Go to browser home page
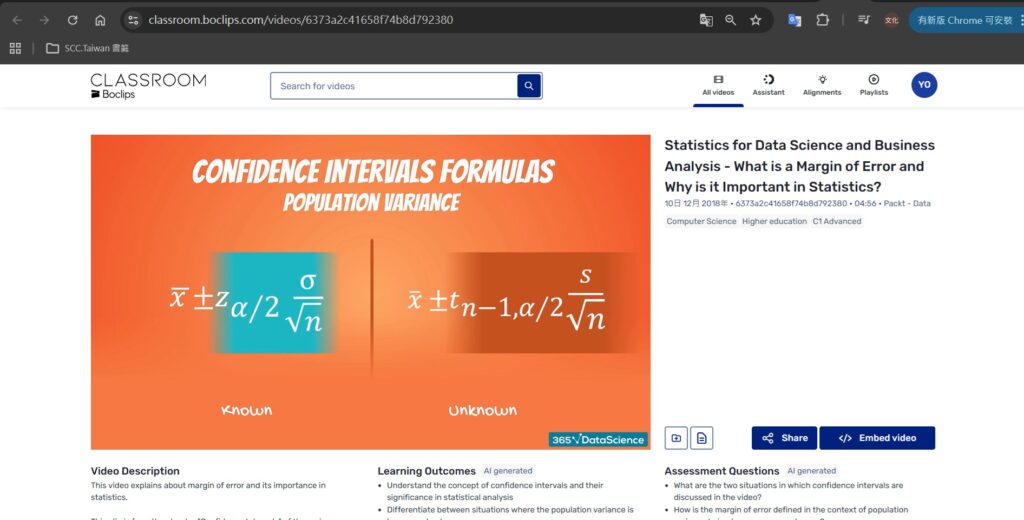 pos(100,20)
